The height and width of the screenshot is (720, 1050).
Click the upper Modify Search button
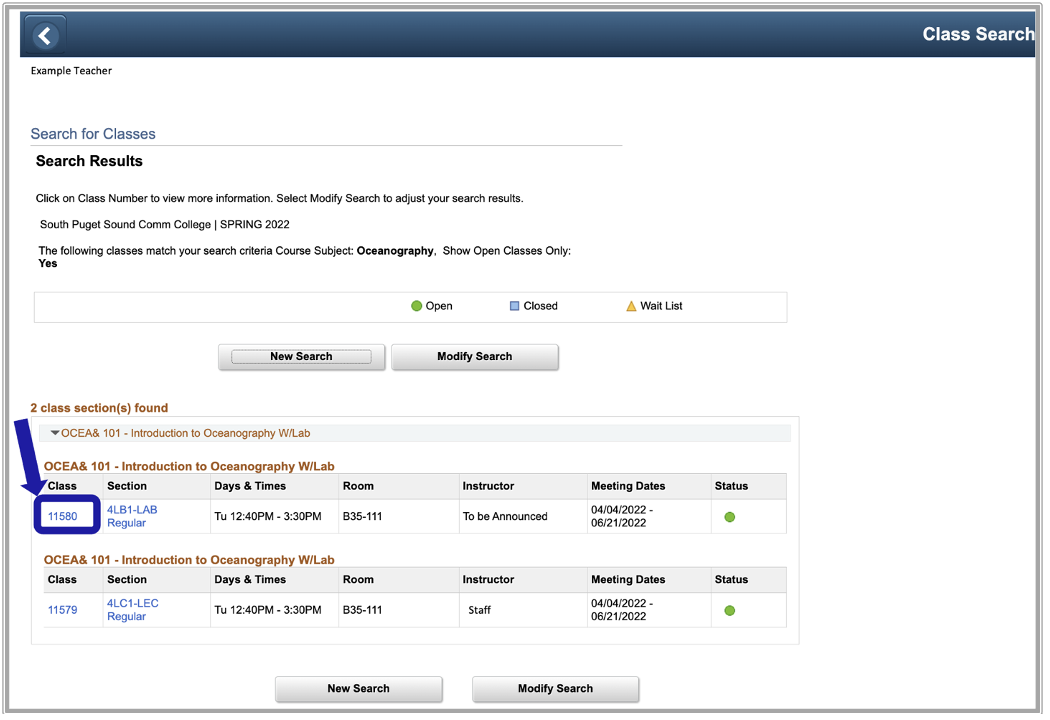coord(474,357)
